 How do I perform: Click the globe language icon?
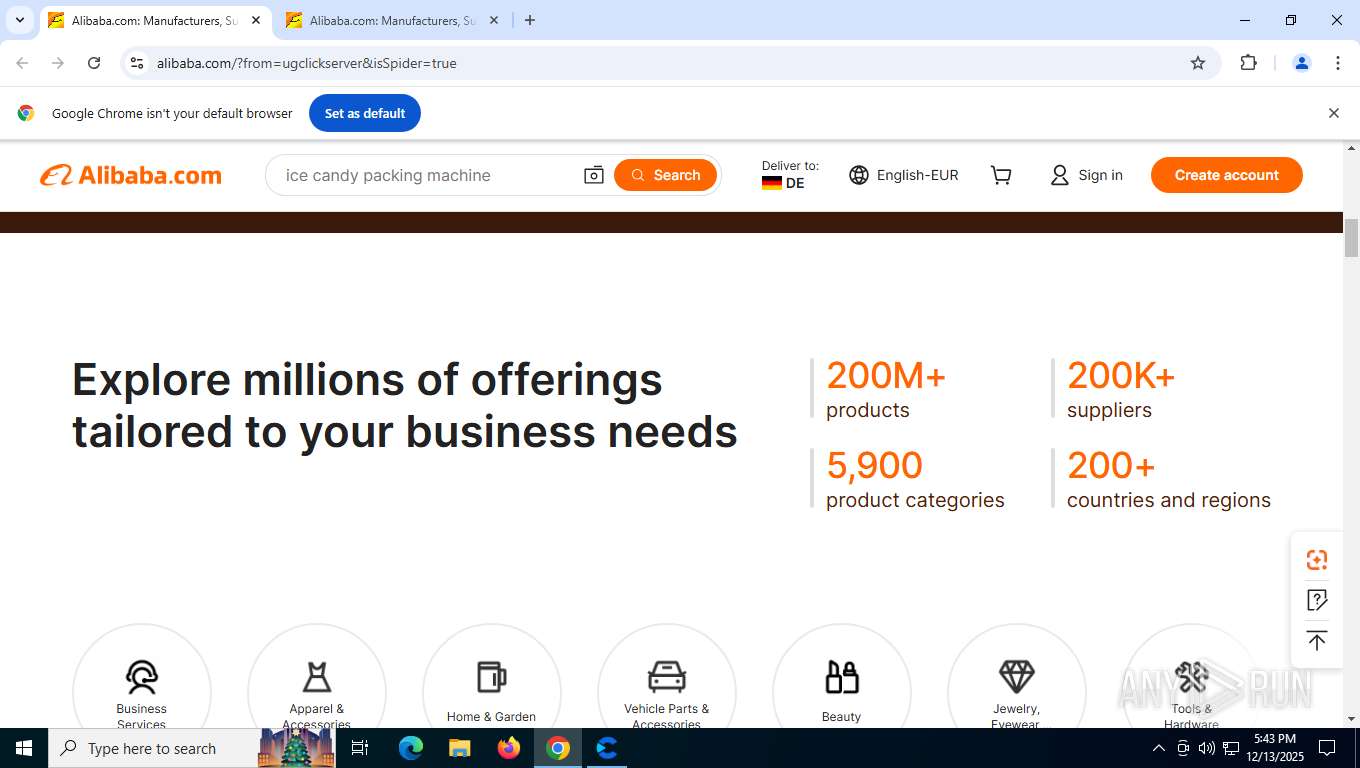tap(859, 175)
